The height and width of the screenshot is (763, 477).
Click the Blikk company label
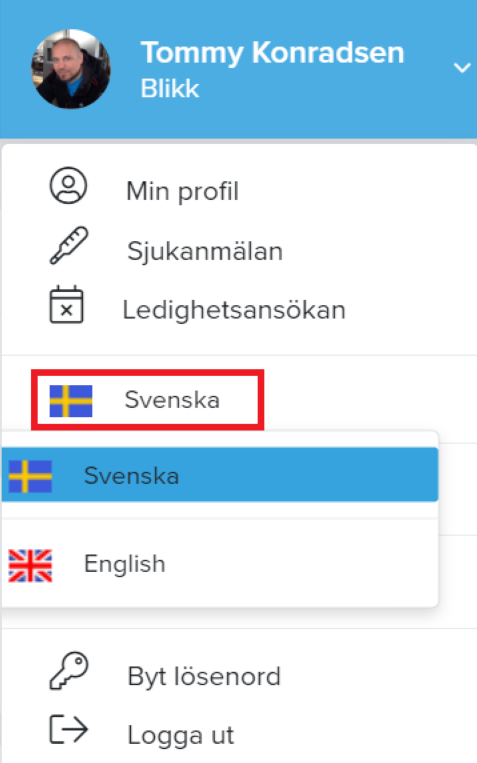[170, 89]
